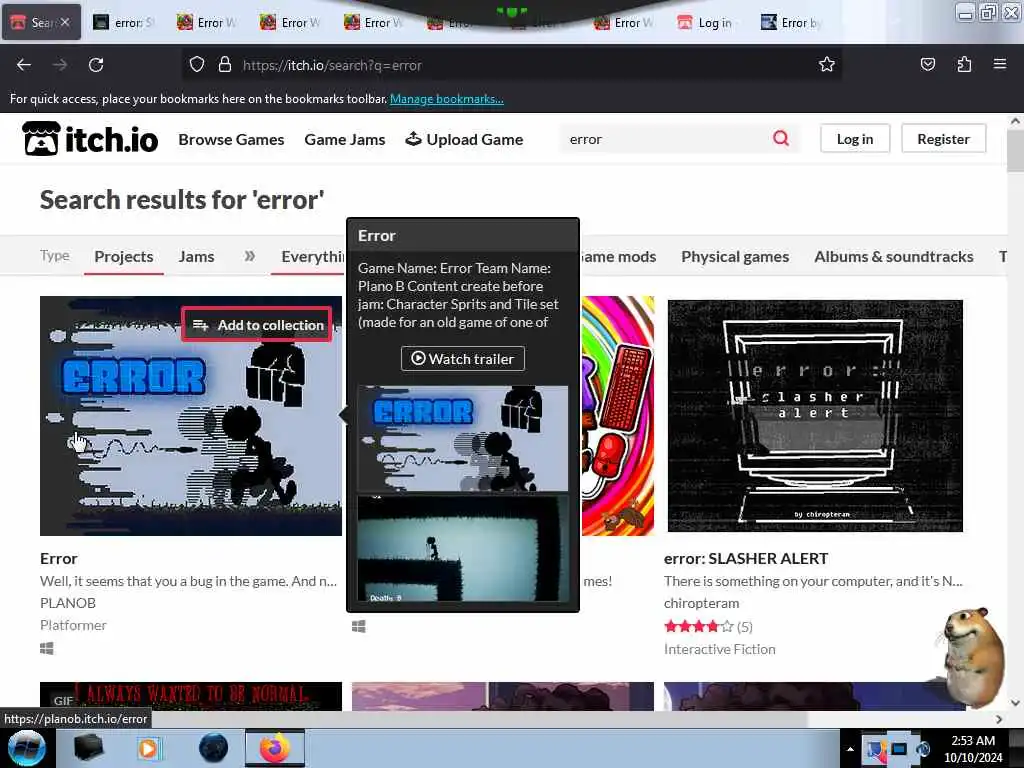Open the Firefox hamburger application menu
This screenshot has width=1024, height=768.
click(999, 64)
